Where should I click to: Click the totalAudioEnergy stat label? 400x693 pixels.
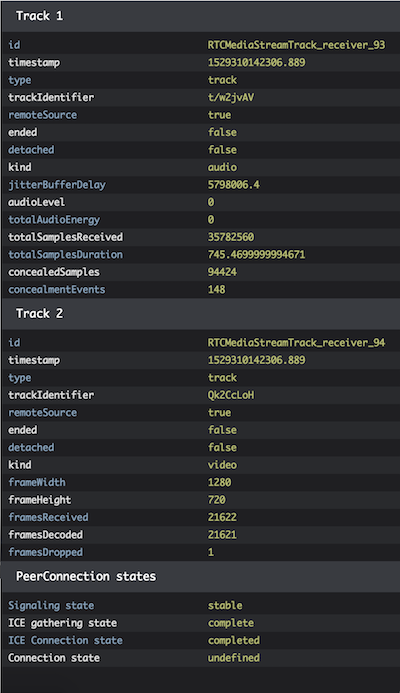coord(54,220)
